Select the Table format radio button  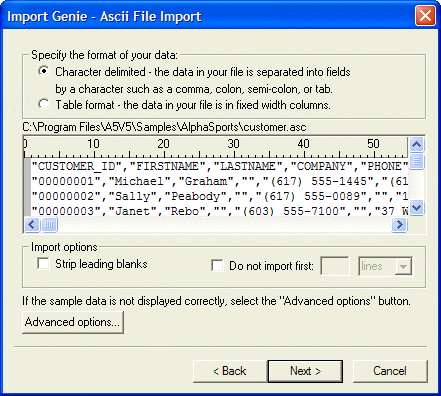click(44, 104)
